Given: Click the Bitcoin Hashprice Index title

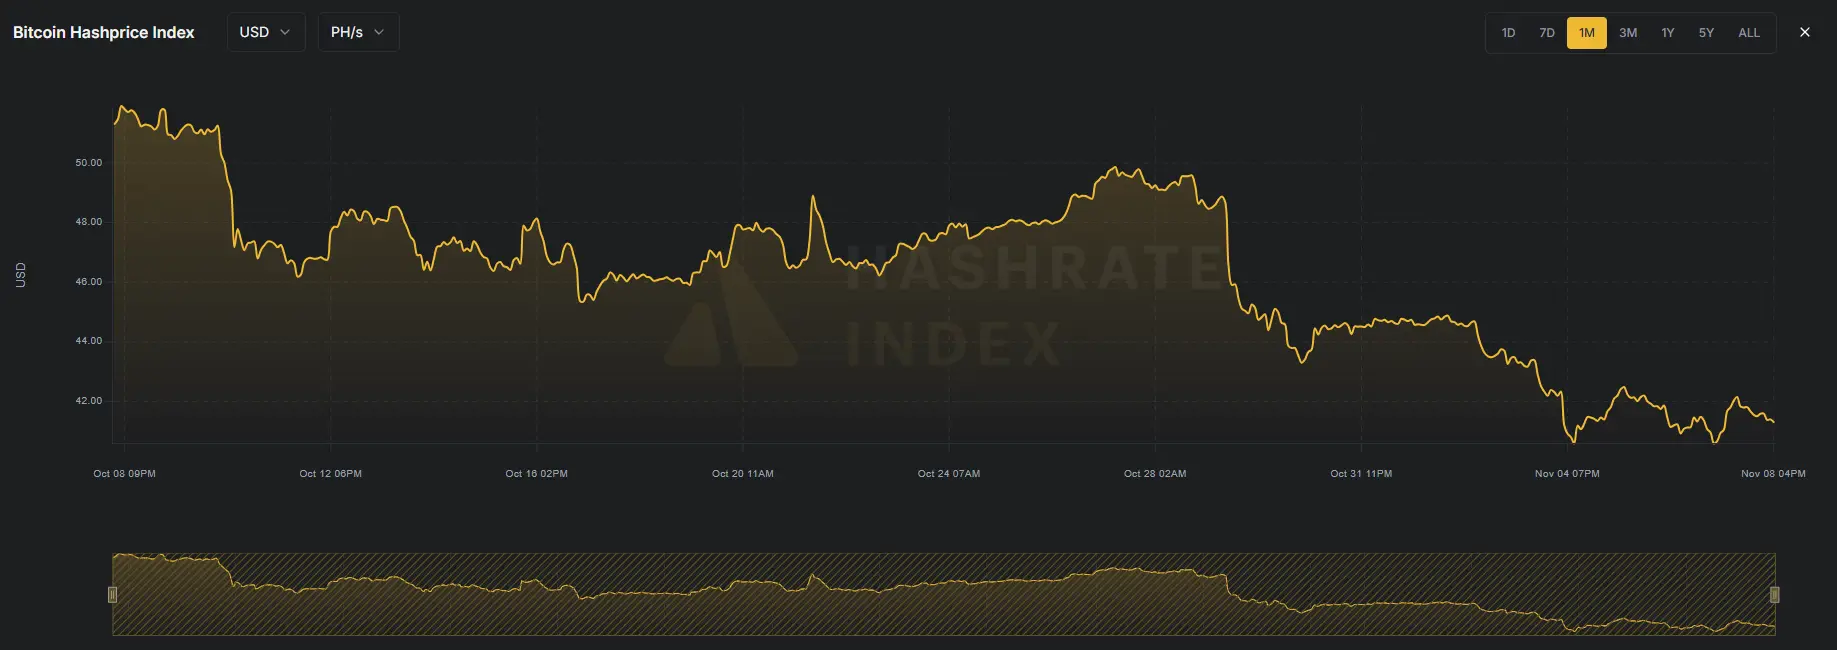Looking at the screenshot, I should pyautogui.click(x=103, y=32).
